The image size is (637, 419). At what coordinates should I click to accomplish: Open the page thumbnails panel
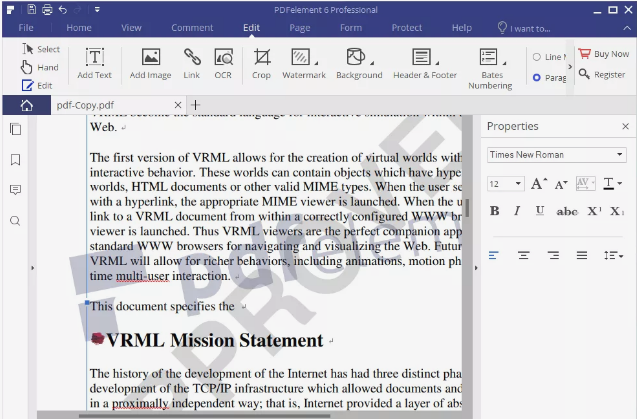tap(15, 129)
